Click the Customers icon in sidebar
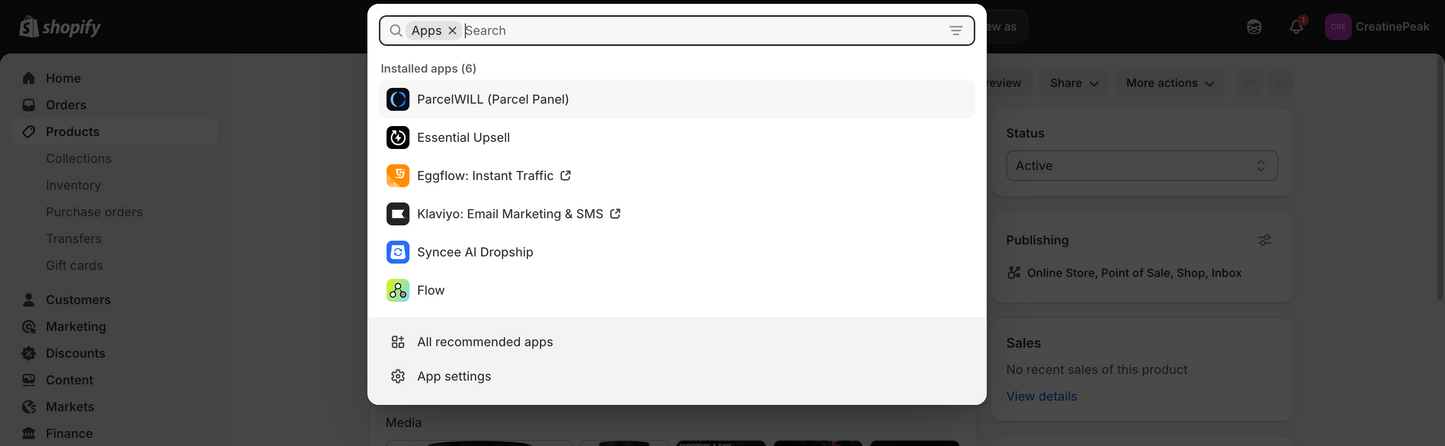Image resolution: width=1445 pixels, height=446 pixels. pos(28,300)
